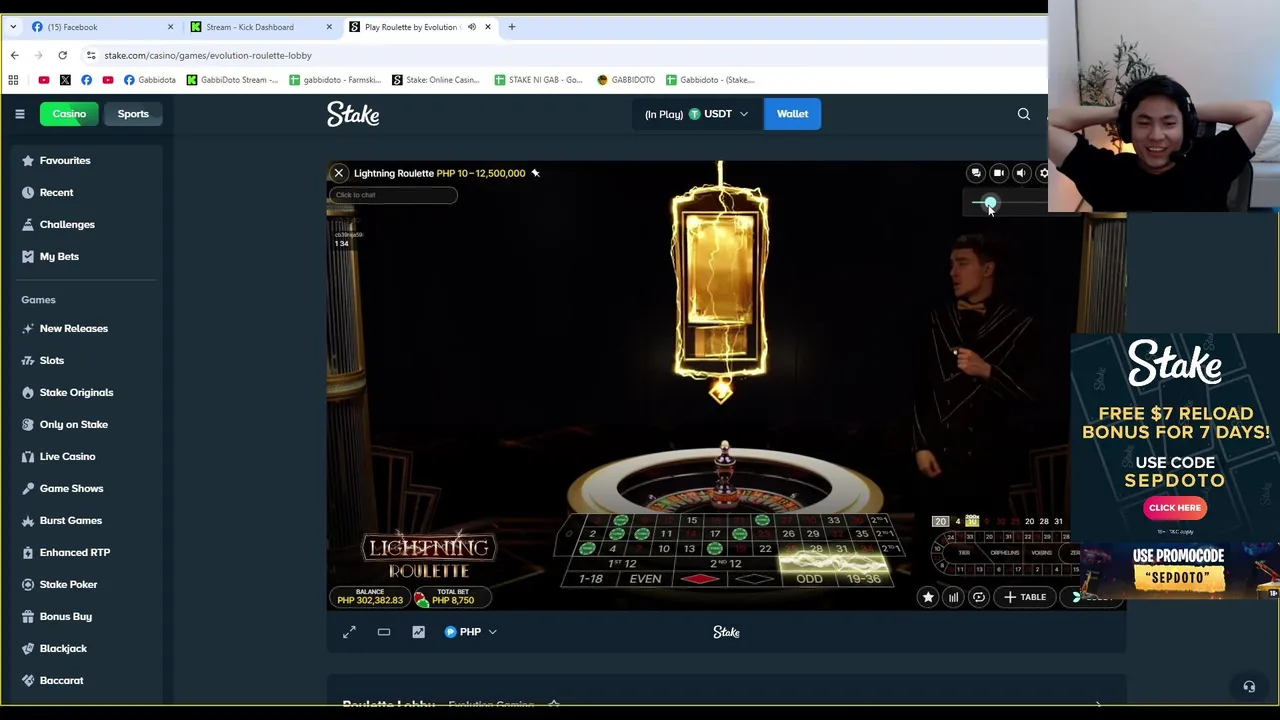
Task: Open live stats chart icon
Action: pyautogui.click(x=418, y=632)
